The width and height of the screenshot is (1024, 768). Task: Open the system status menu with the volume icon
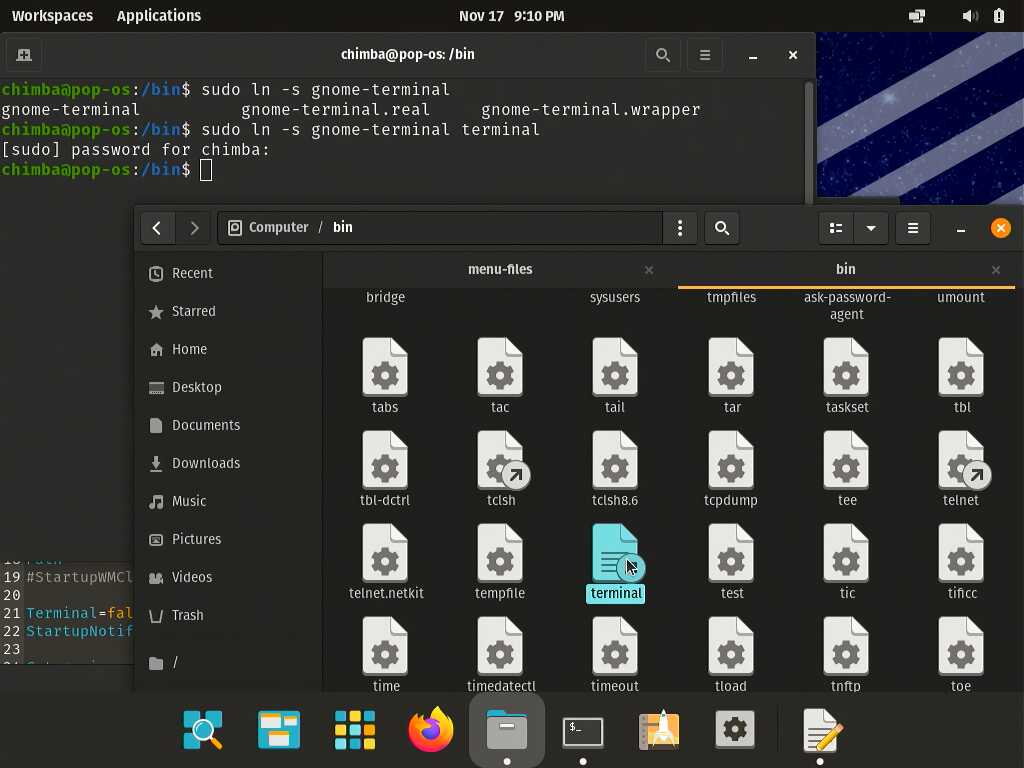pyautogui.click(x=969, y=16)
